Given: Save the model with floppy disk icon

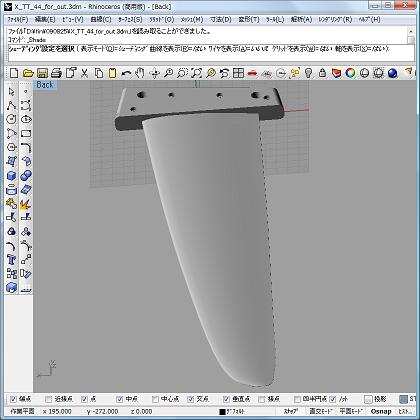Looking at the screenshot, I should coord(42,73).
